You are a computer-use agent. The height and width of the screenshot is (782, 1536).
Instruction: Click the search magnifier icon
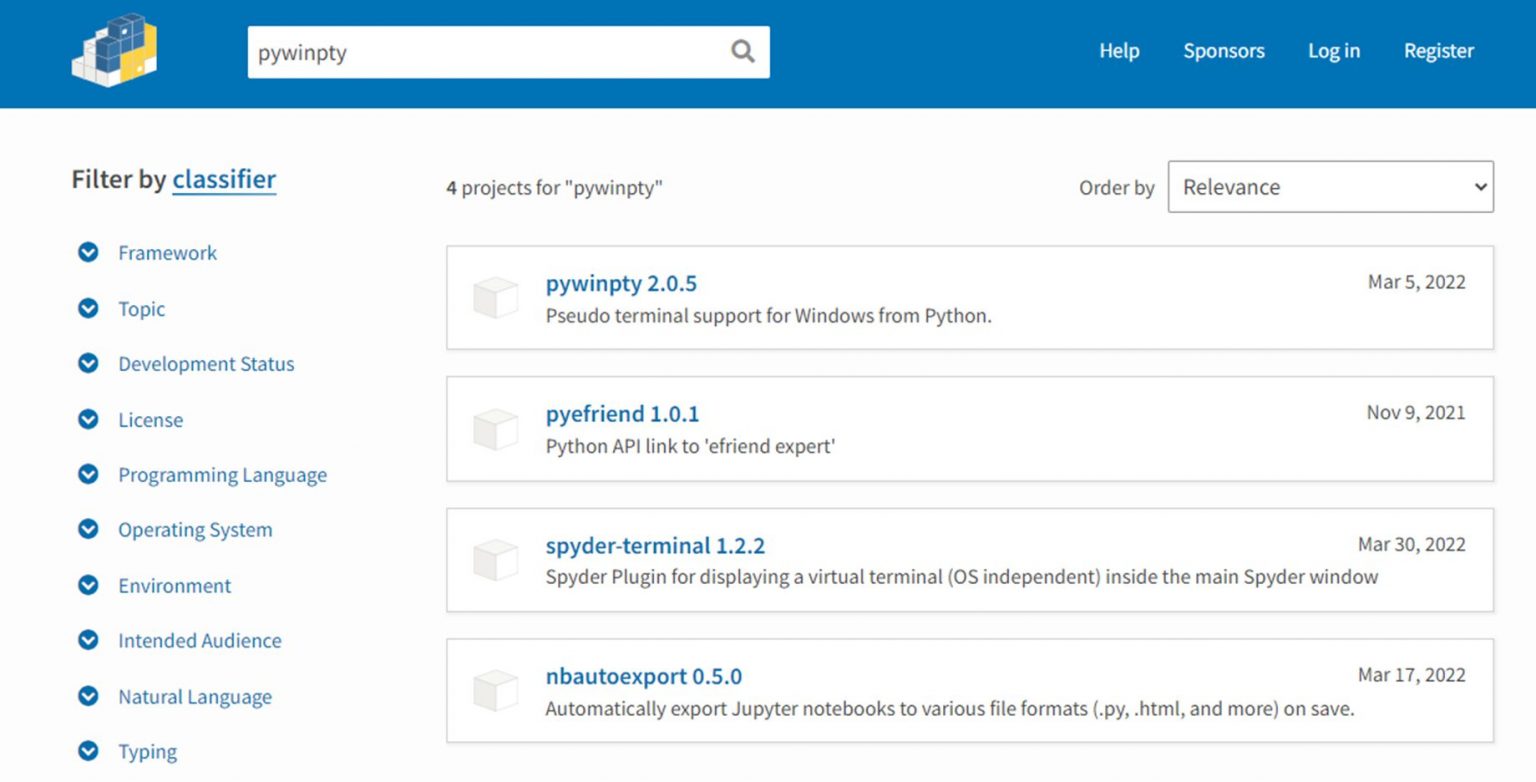coord(740,51)
